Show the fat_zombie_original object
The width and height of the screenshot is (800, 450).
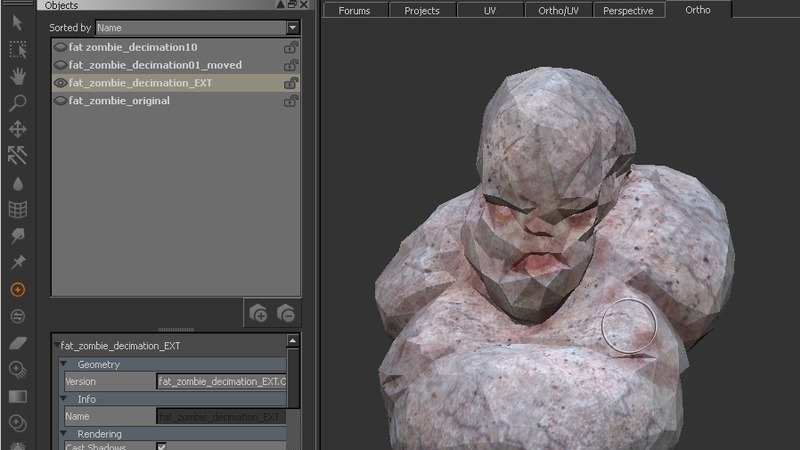60,101
